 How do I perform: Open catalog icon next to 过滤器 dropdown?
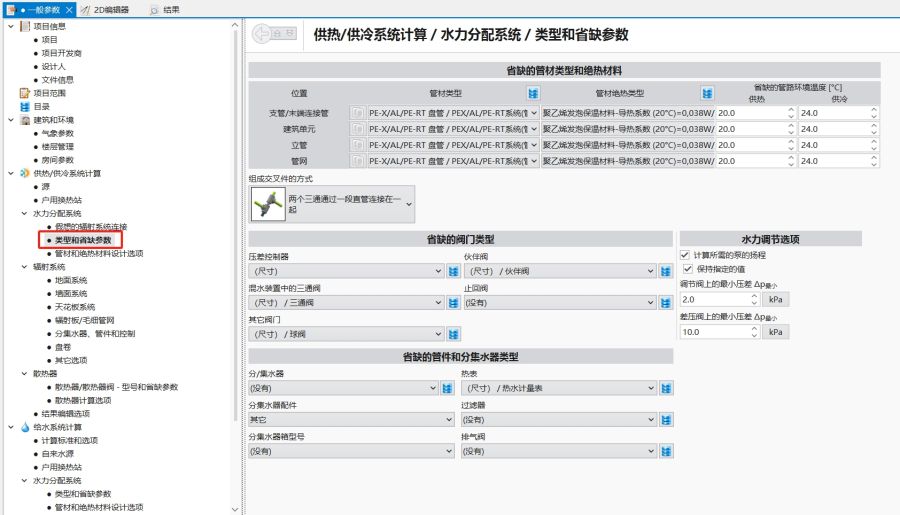pos(666,420)
